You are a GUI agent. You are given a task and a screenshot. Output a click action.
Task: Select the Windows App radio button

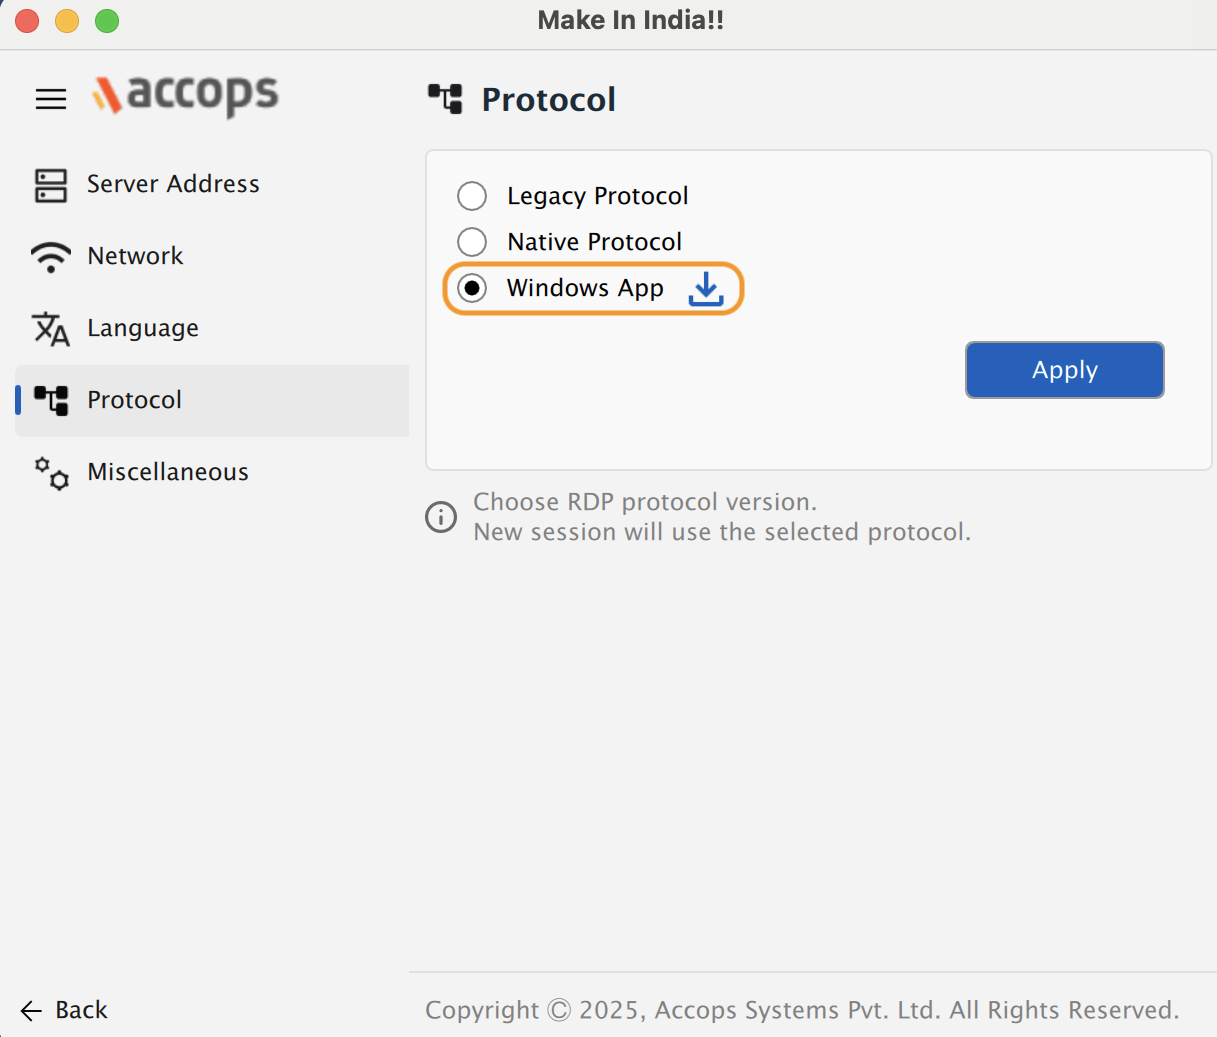(472, 288)
